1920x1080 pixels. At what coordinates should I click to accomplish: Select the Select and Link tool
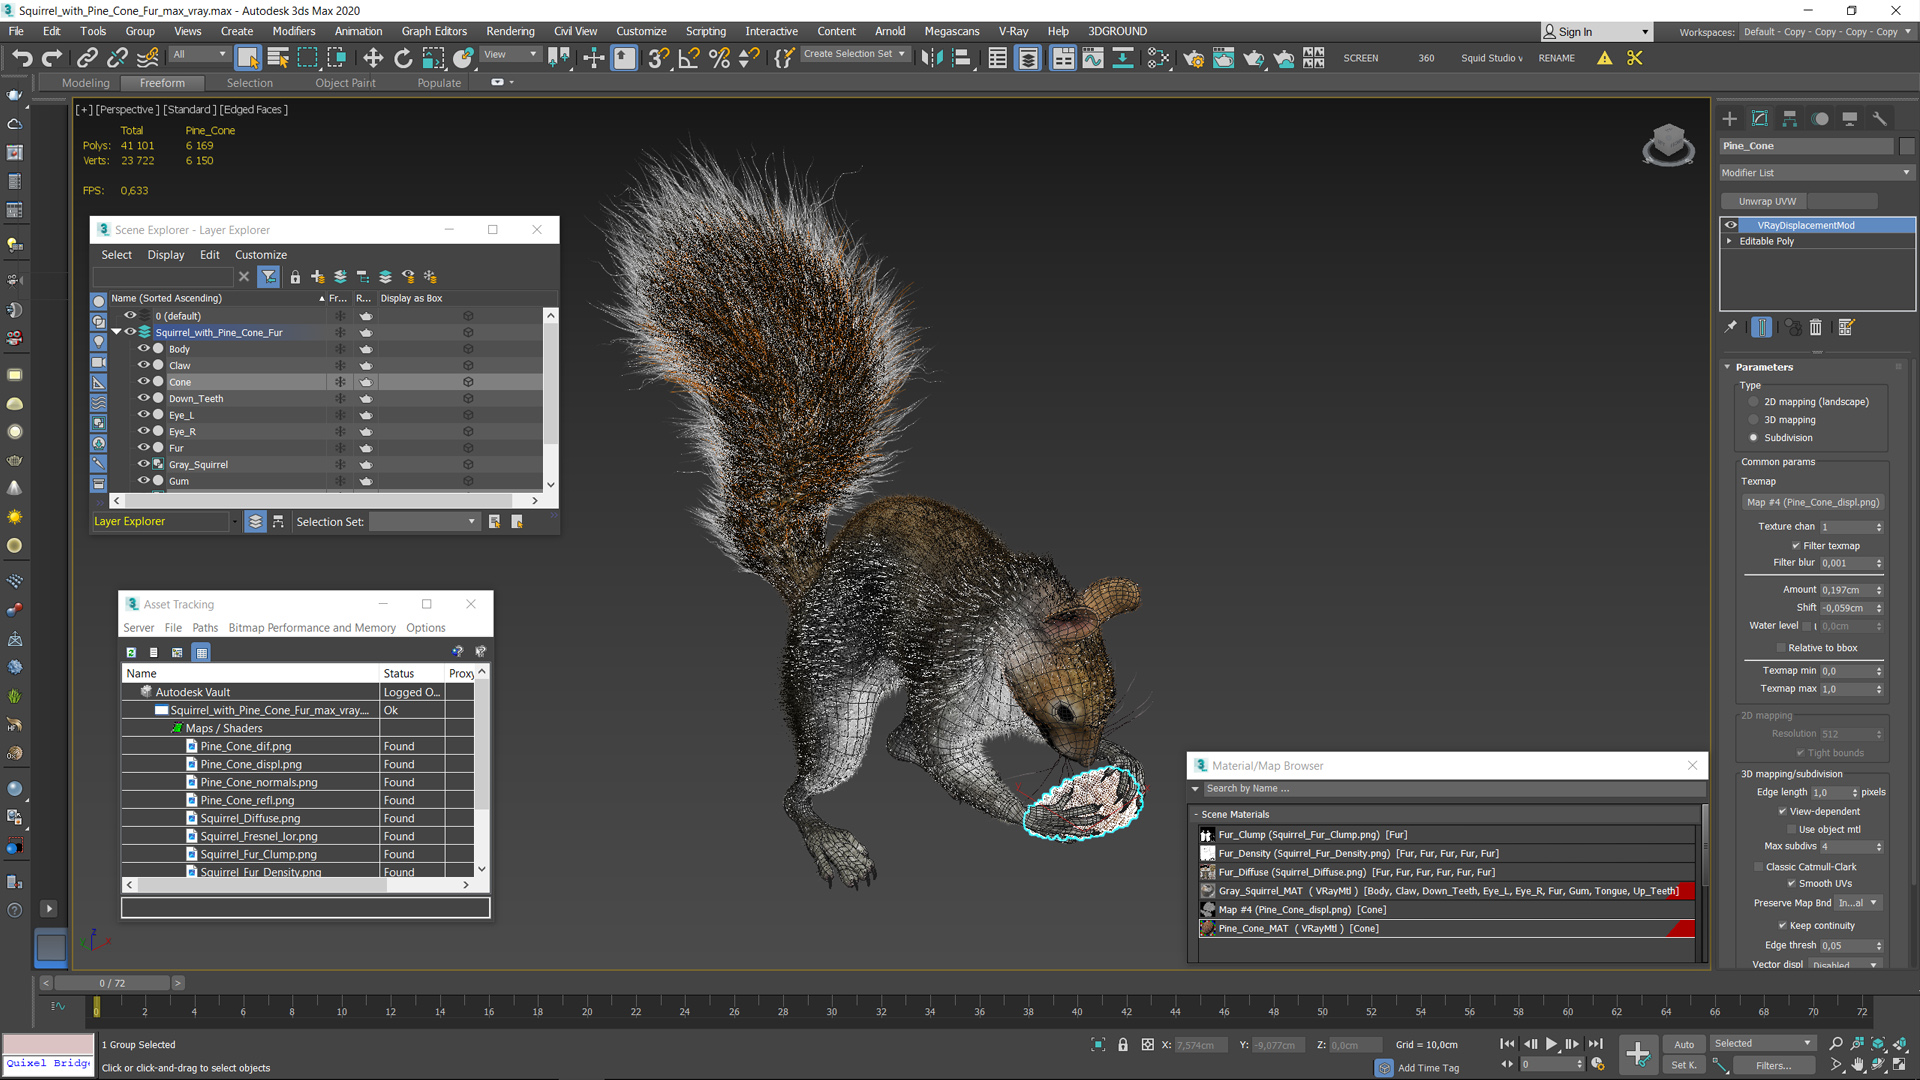[x=87, y=58]
